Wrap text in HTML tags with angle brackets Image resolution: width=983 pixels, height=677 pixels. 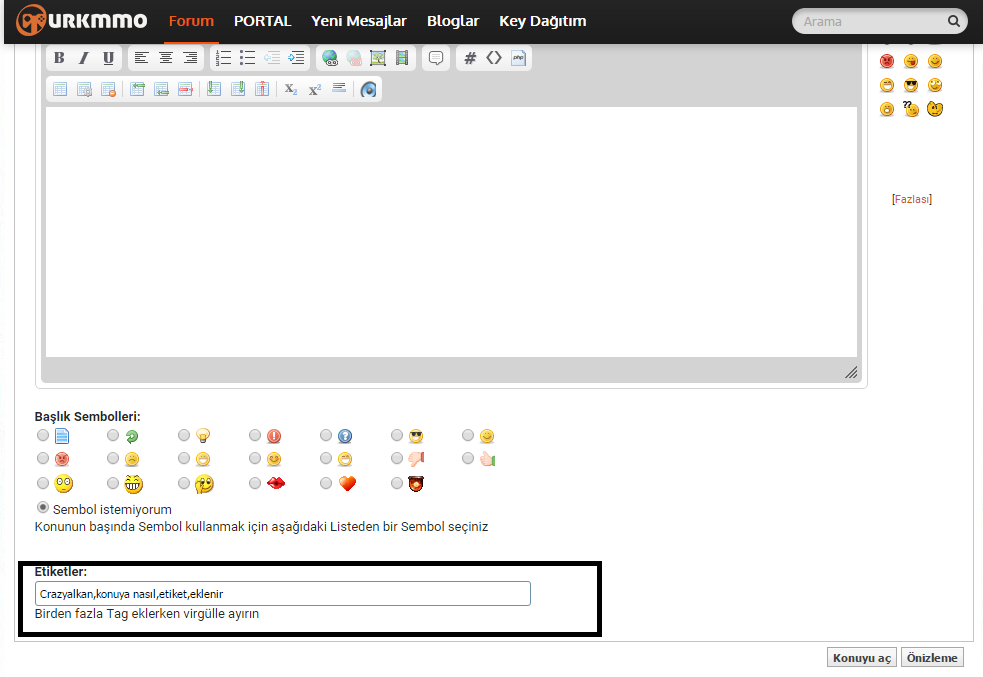[494, 58]
